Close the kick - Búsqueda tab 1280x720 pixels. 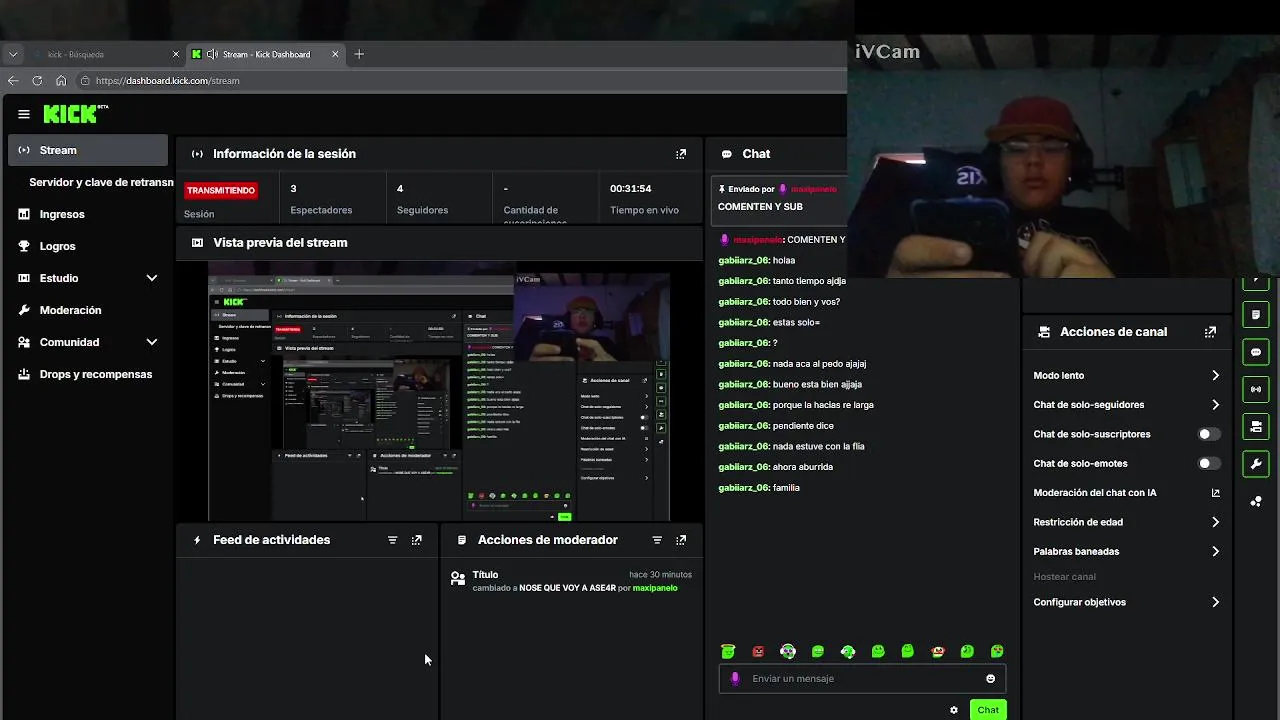pyautogui.click(x=176, y=54)
